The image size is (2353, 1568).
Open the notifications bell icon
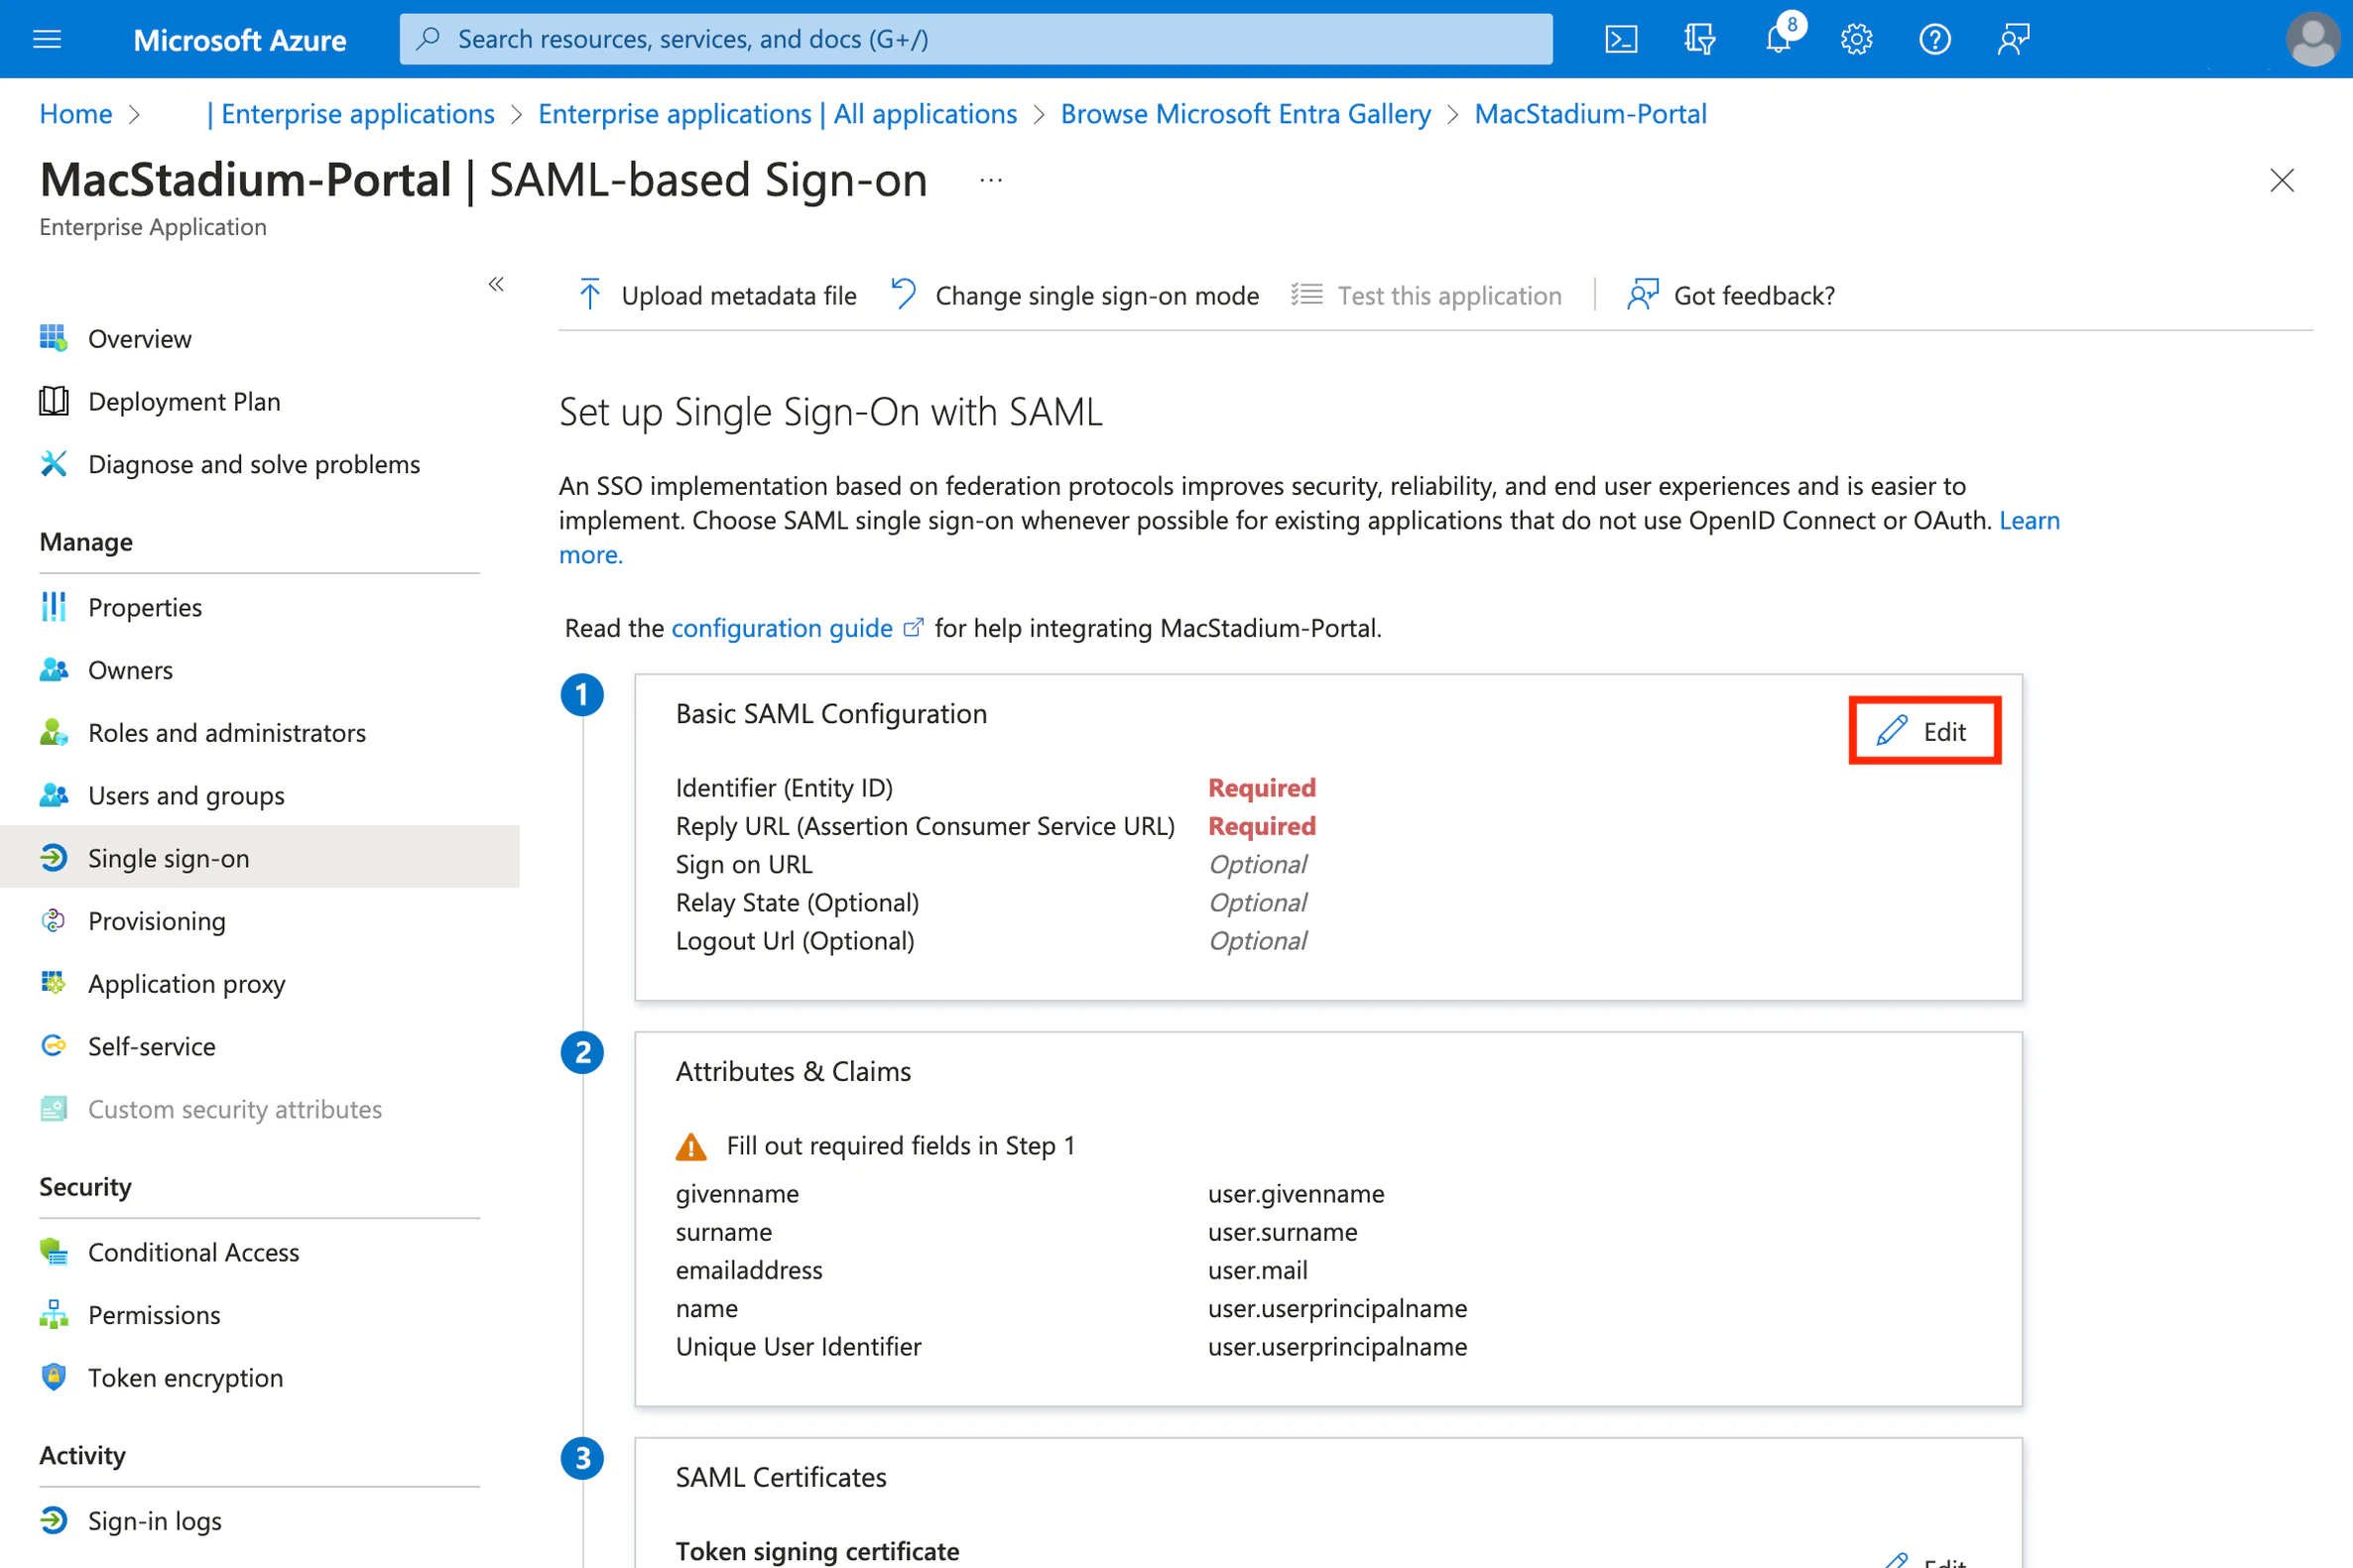[x=1778, y=39]
